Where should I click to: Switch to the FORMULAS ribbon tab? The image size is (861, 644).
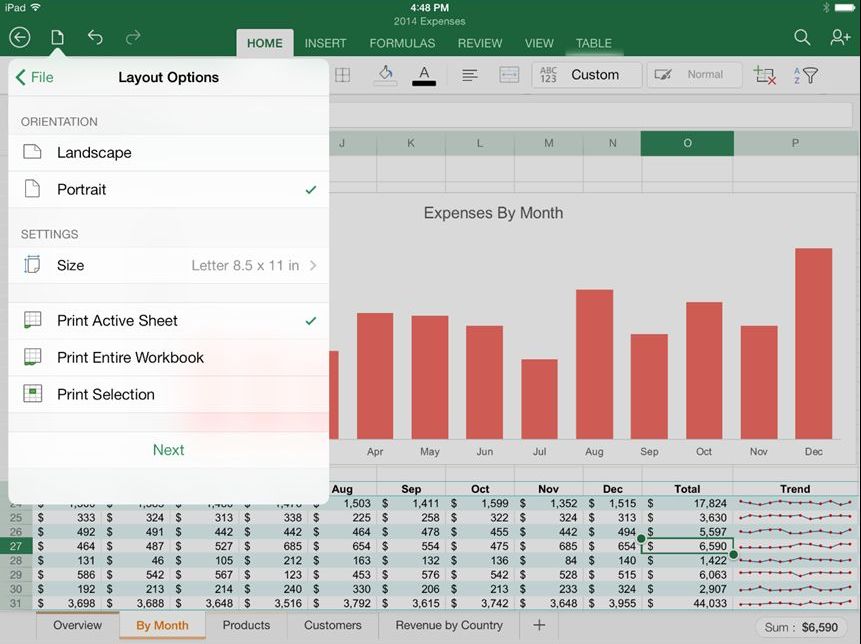pyautogui.click(x=402, y=43)
